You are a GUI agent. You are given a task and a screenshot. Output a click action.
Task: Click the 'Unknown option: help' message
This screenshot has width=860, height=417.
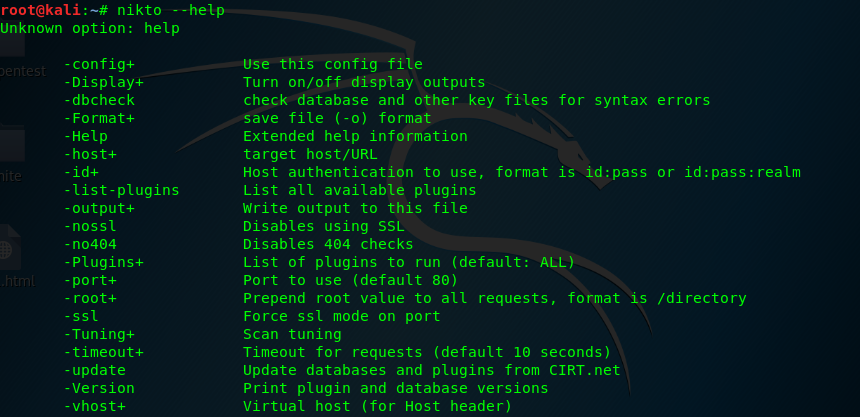click(90, 29)
